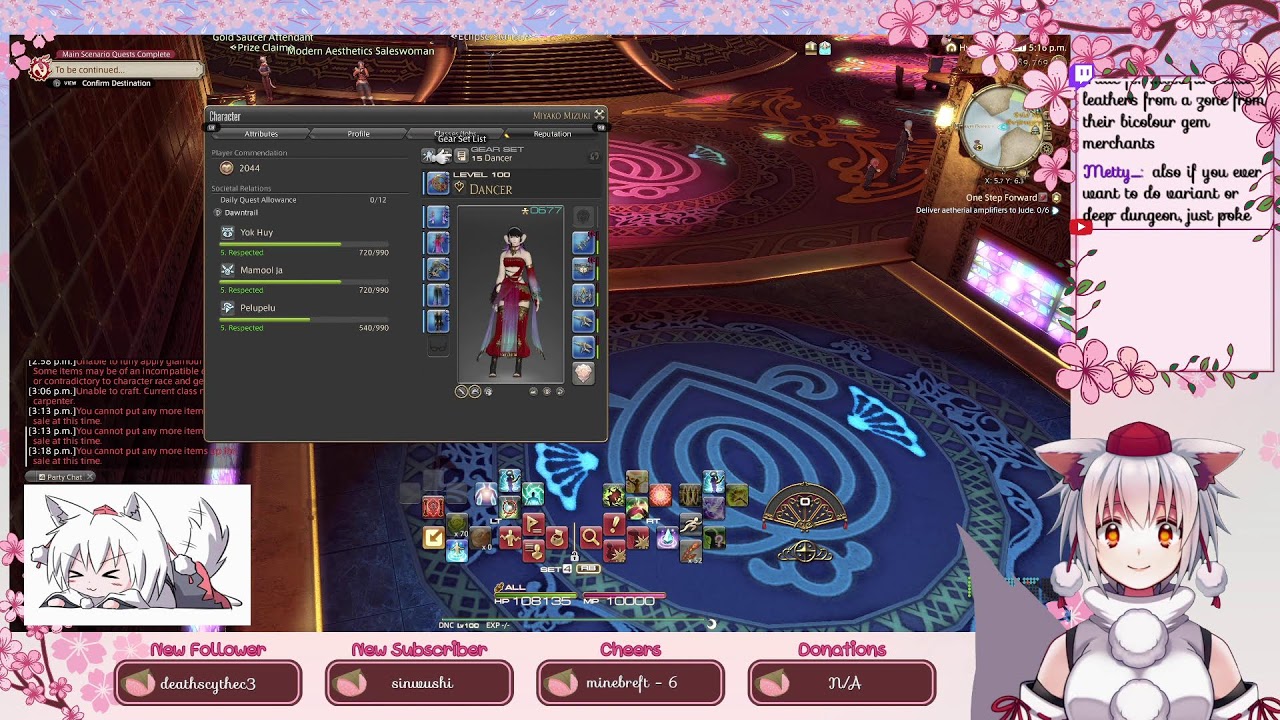Click the blue crystal teleport hotbar icon
Image resolution: width=1280 pixels, height=720 pixels.
pos(667,537)
